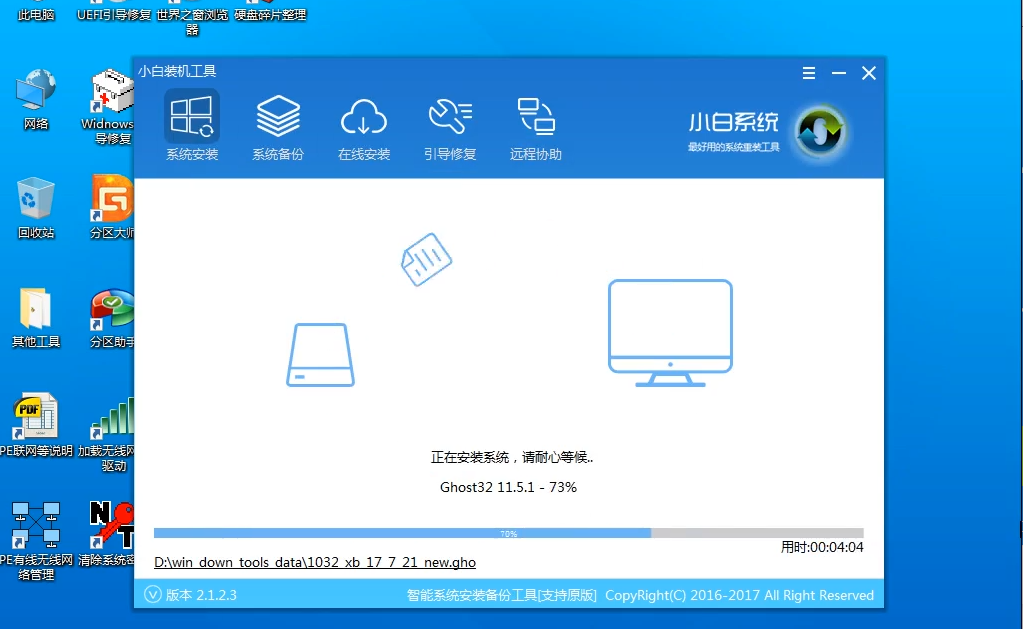
Task: Click the 远程协助 remote assistance icon
Action: click(x=536, y=125)
